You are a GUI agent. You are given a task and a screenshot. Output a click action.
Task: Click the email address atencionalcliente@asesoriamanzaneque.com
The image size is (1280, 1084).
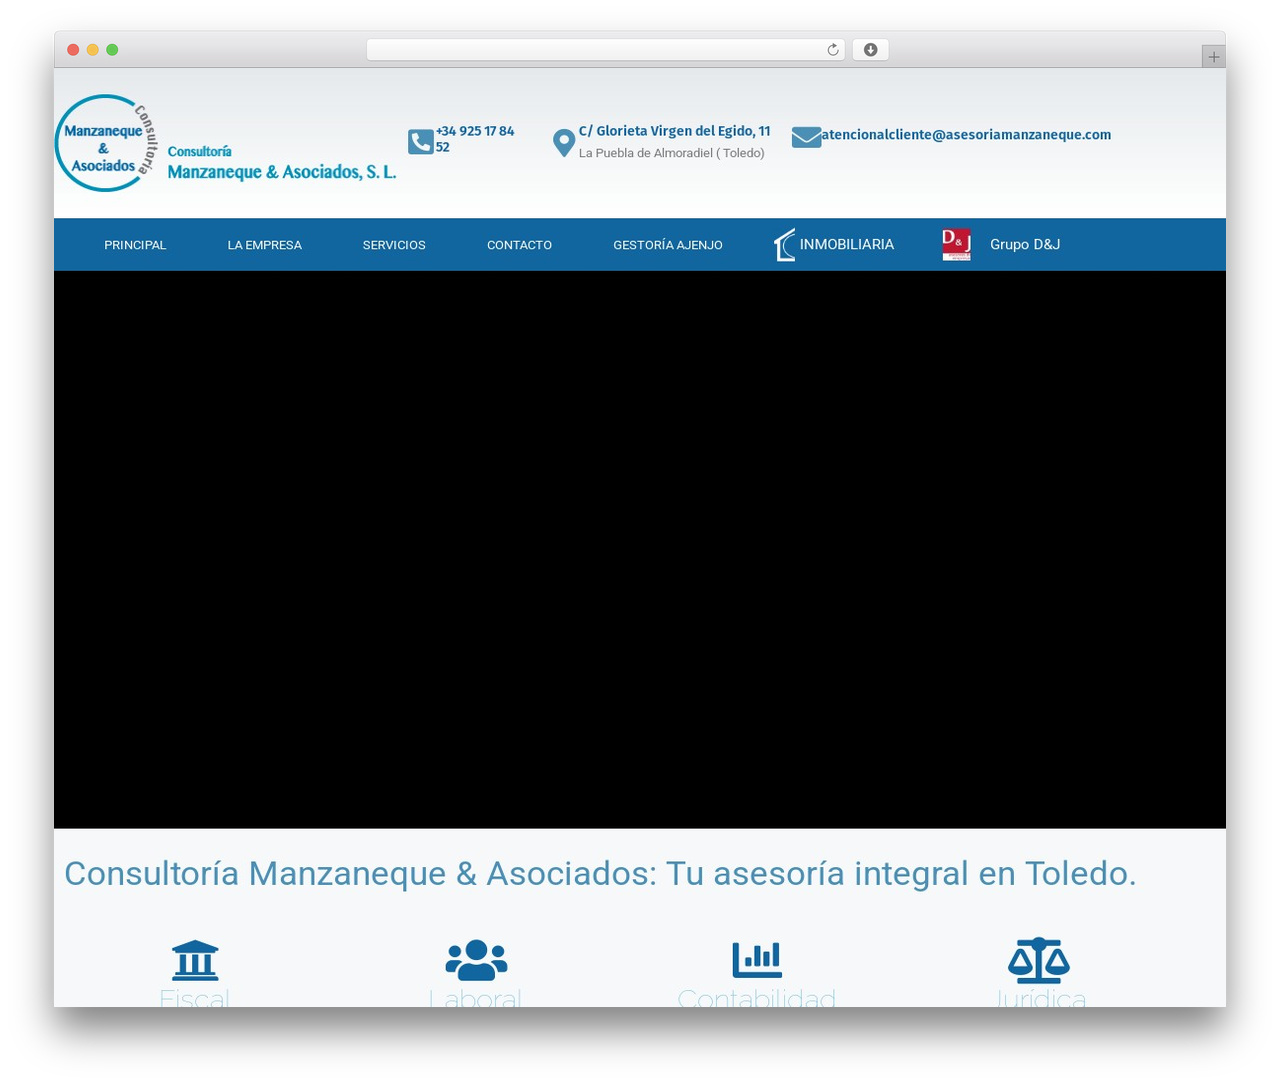coord(966,135)
